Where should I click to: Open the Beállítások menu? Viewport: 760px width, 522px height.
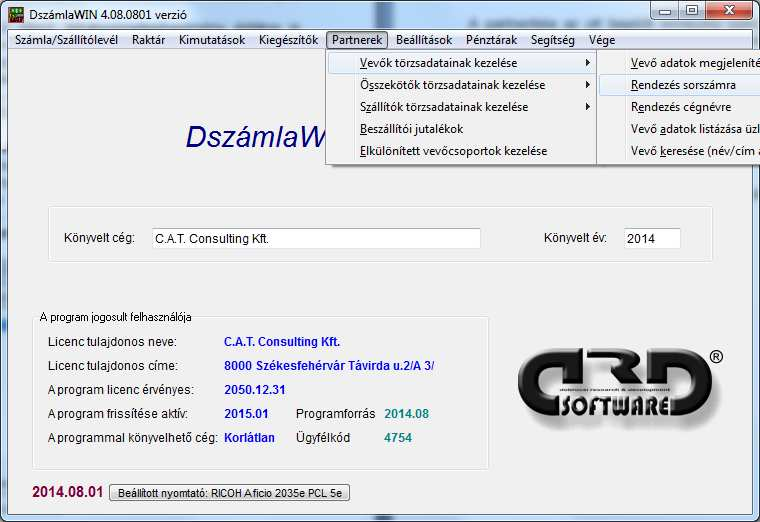coord(424,40)
